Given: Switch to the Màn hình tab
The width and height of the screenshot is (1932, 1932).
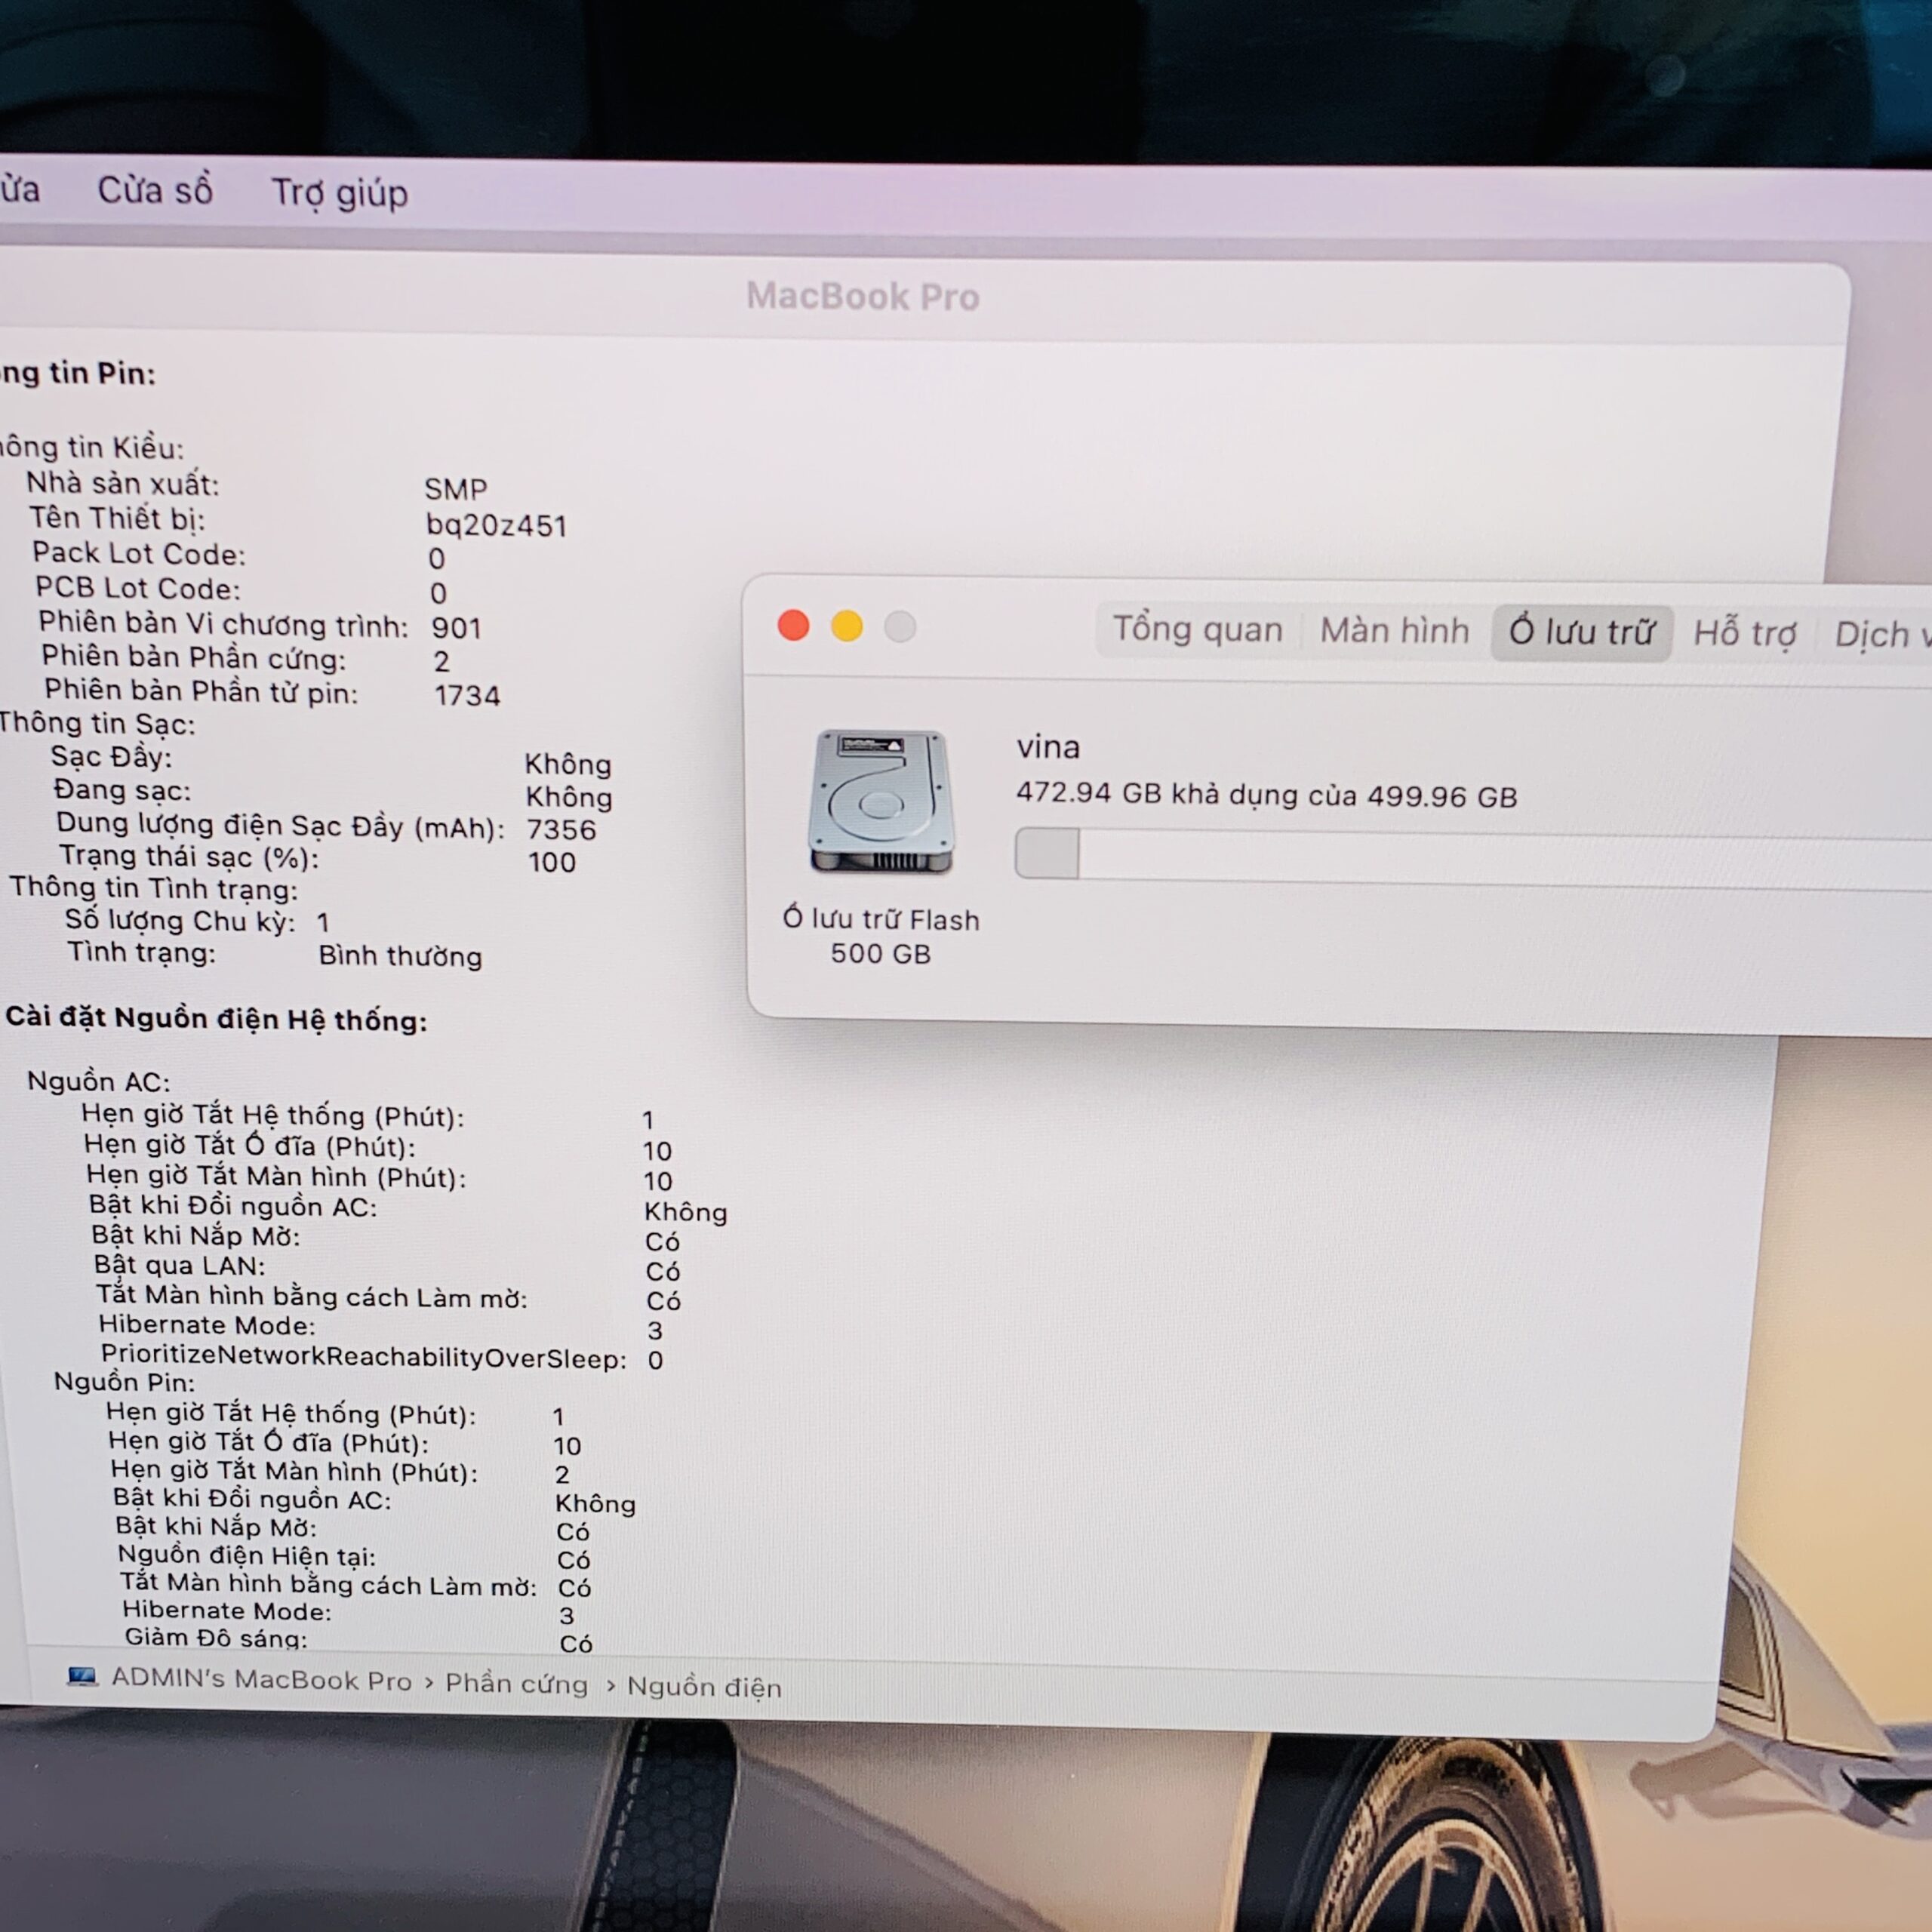Looking at the screenshot, I should click(1394, 631).
